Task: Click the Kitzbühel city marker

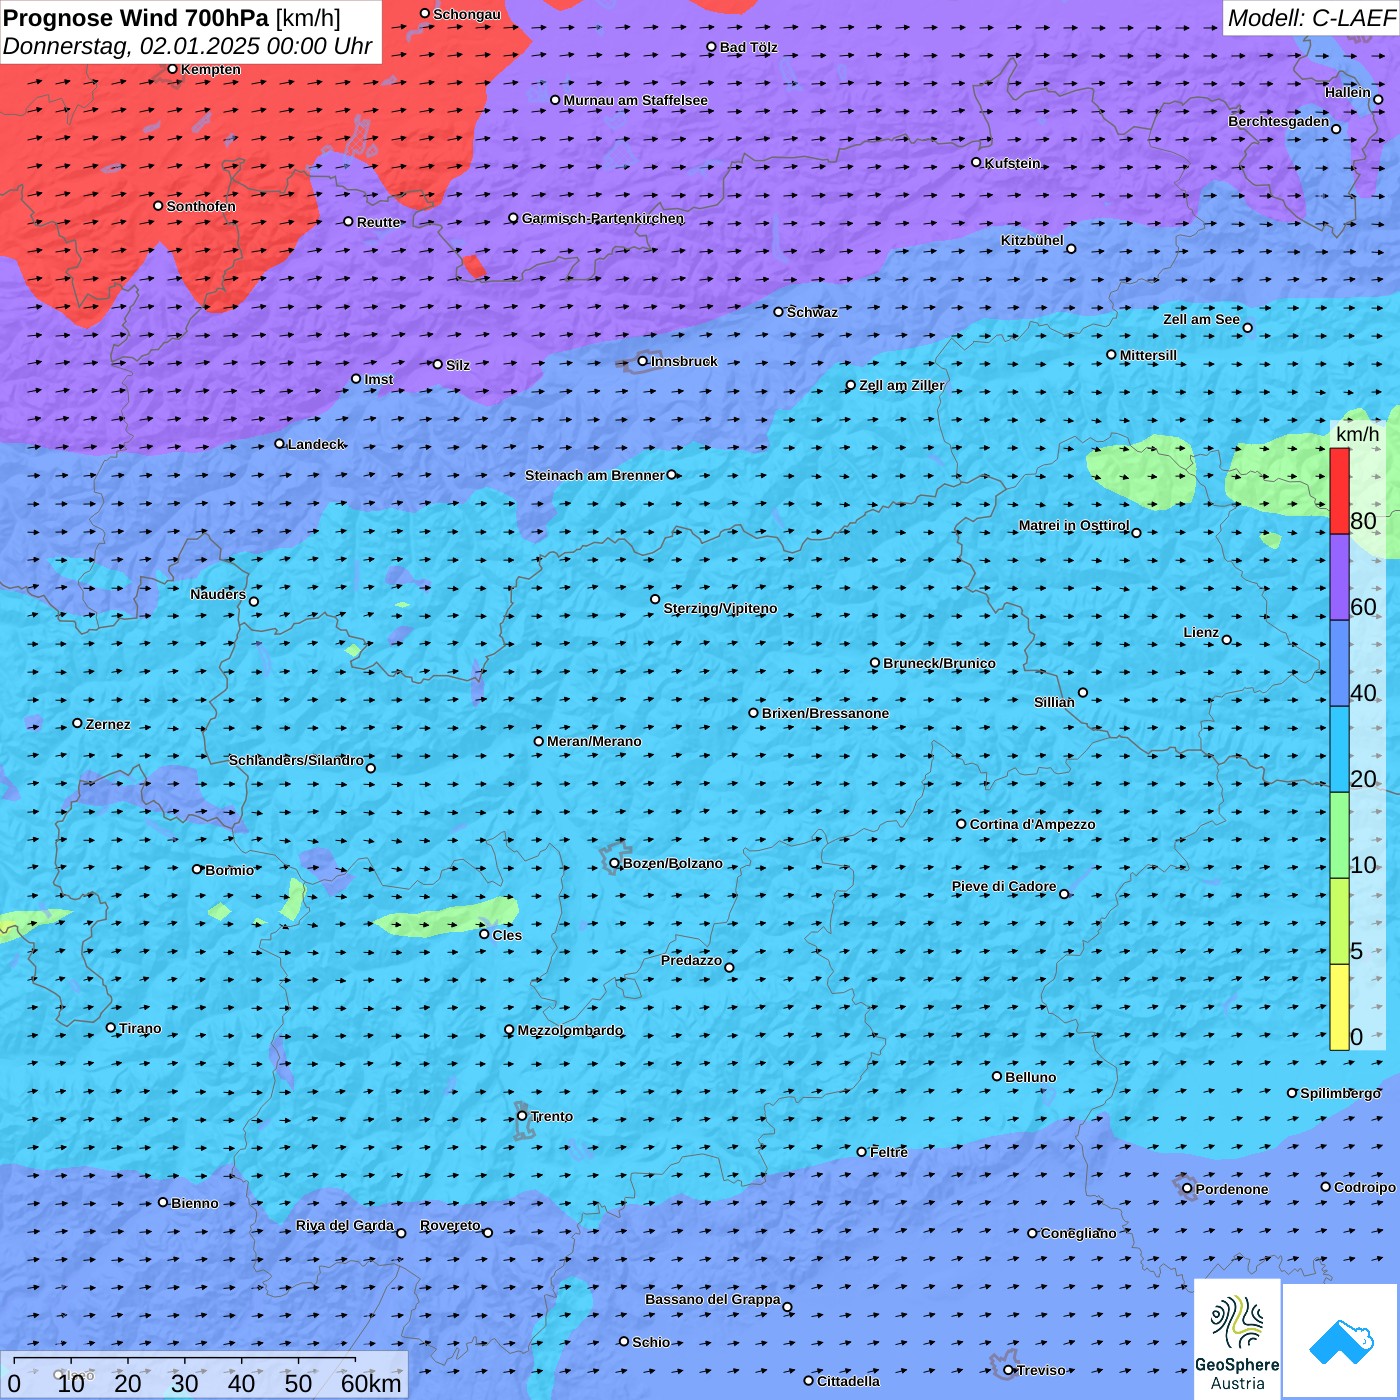Action: (x=1071, y=249)
